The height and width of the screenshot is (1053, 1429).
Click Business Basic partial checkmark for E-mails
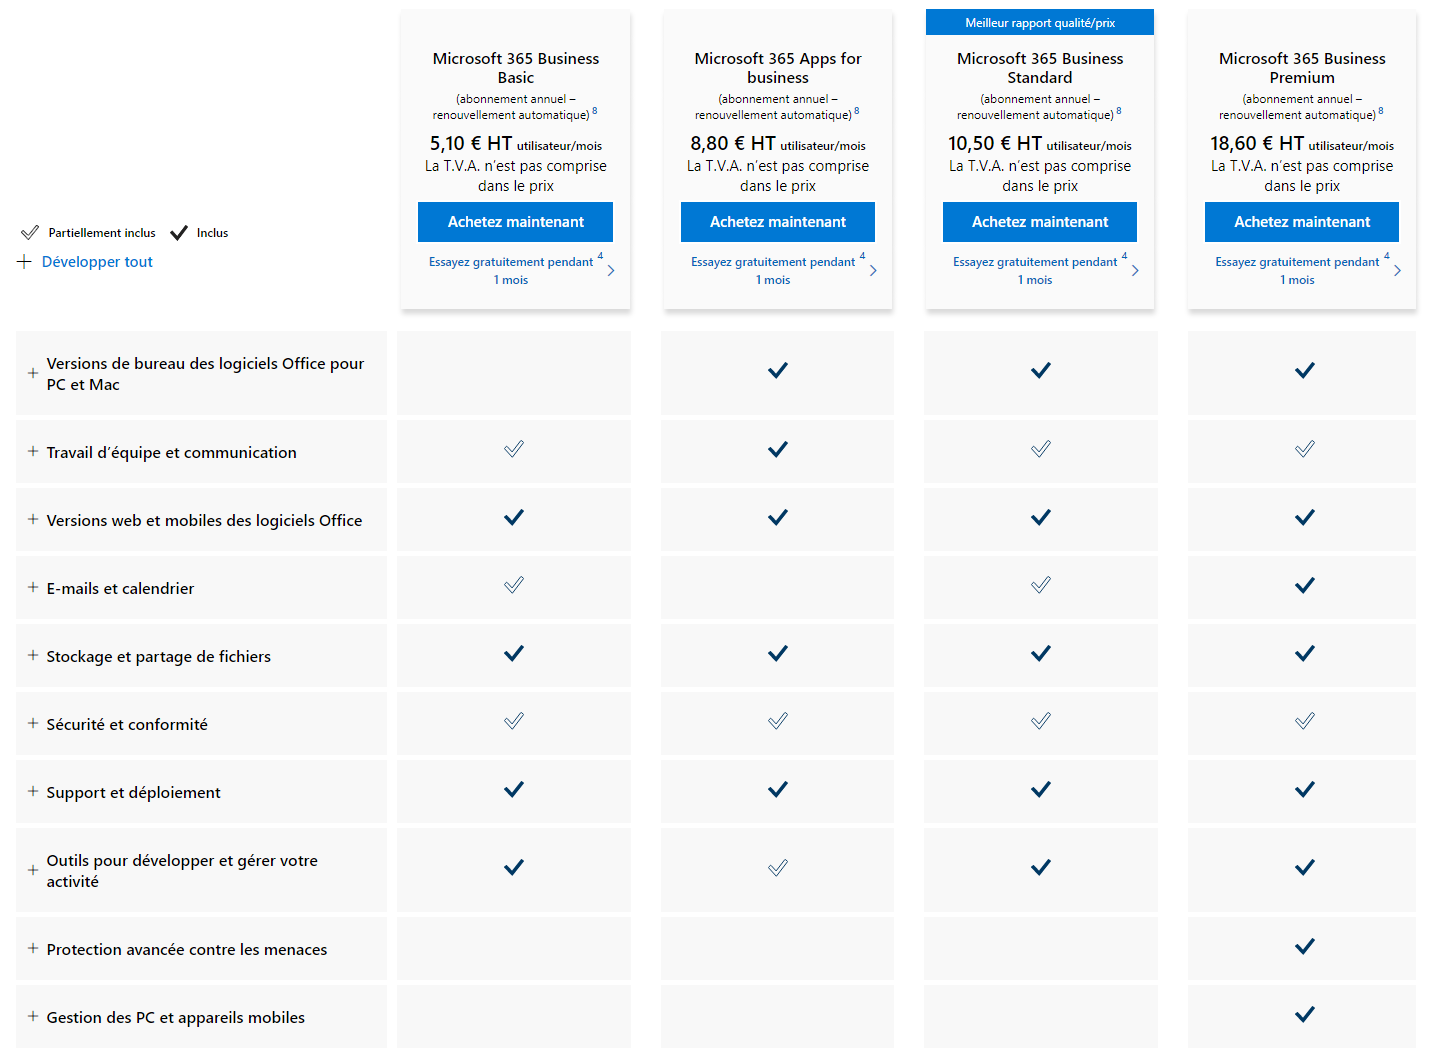tap(514, 585)
